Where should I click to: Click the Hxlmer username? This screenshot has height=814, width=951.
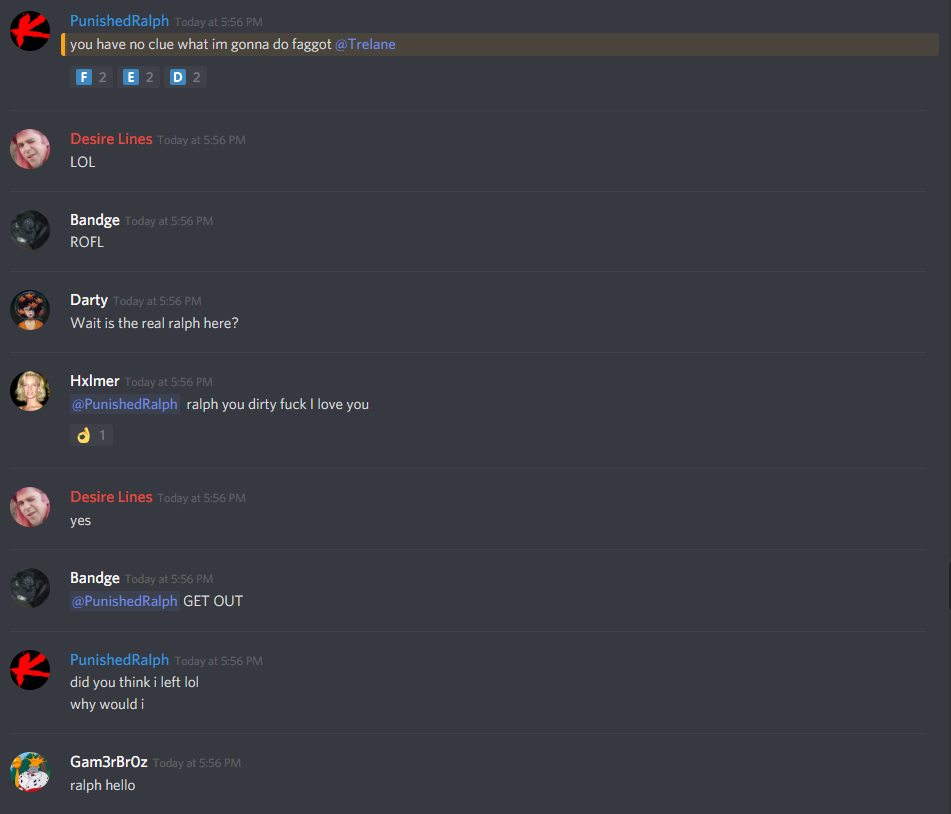95,381
